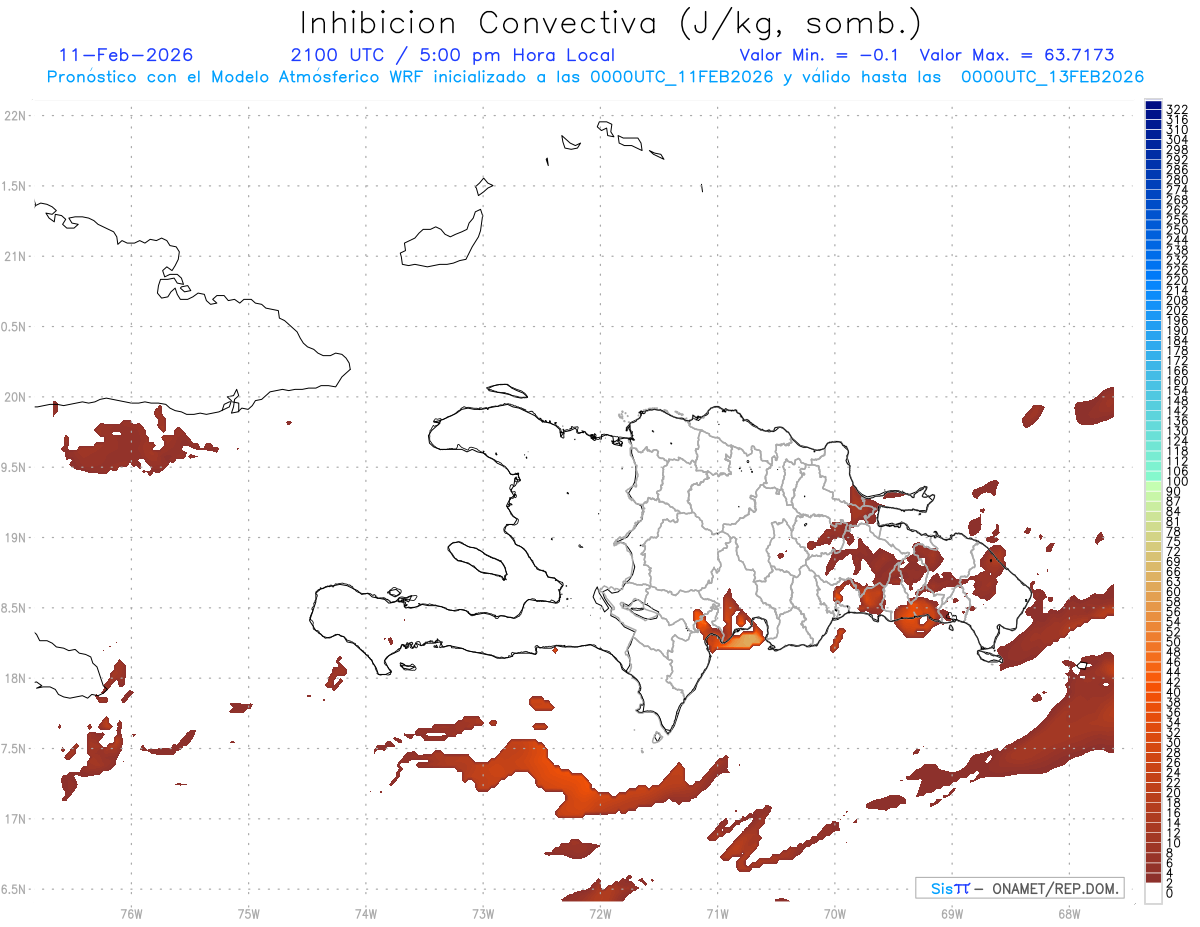Click the 70W longitude label
Viewport: 1200px width, 927px height.
tap(835, 912)
